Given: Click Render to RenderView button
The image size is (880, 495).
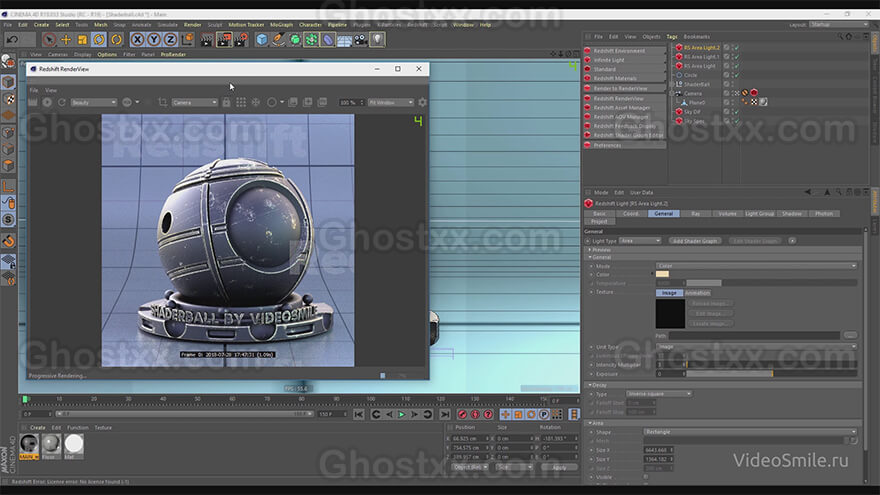Looking at the screenshot, I should coord(625,88).
